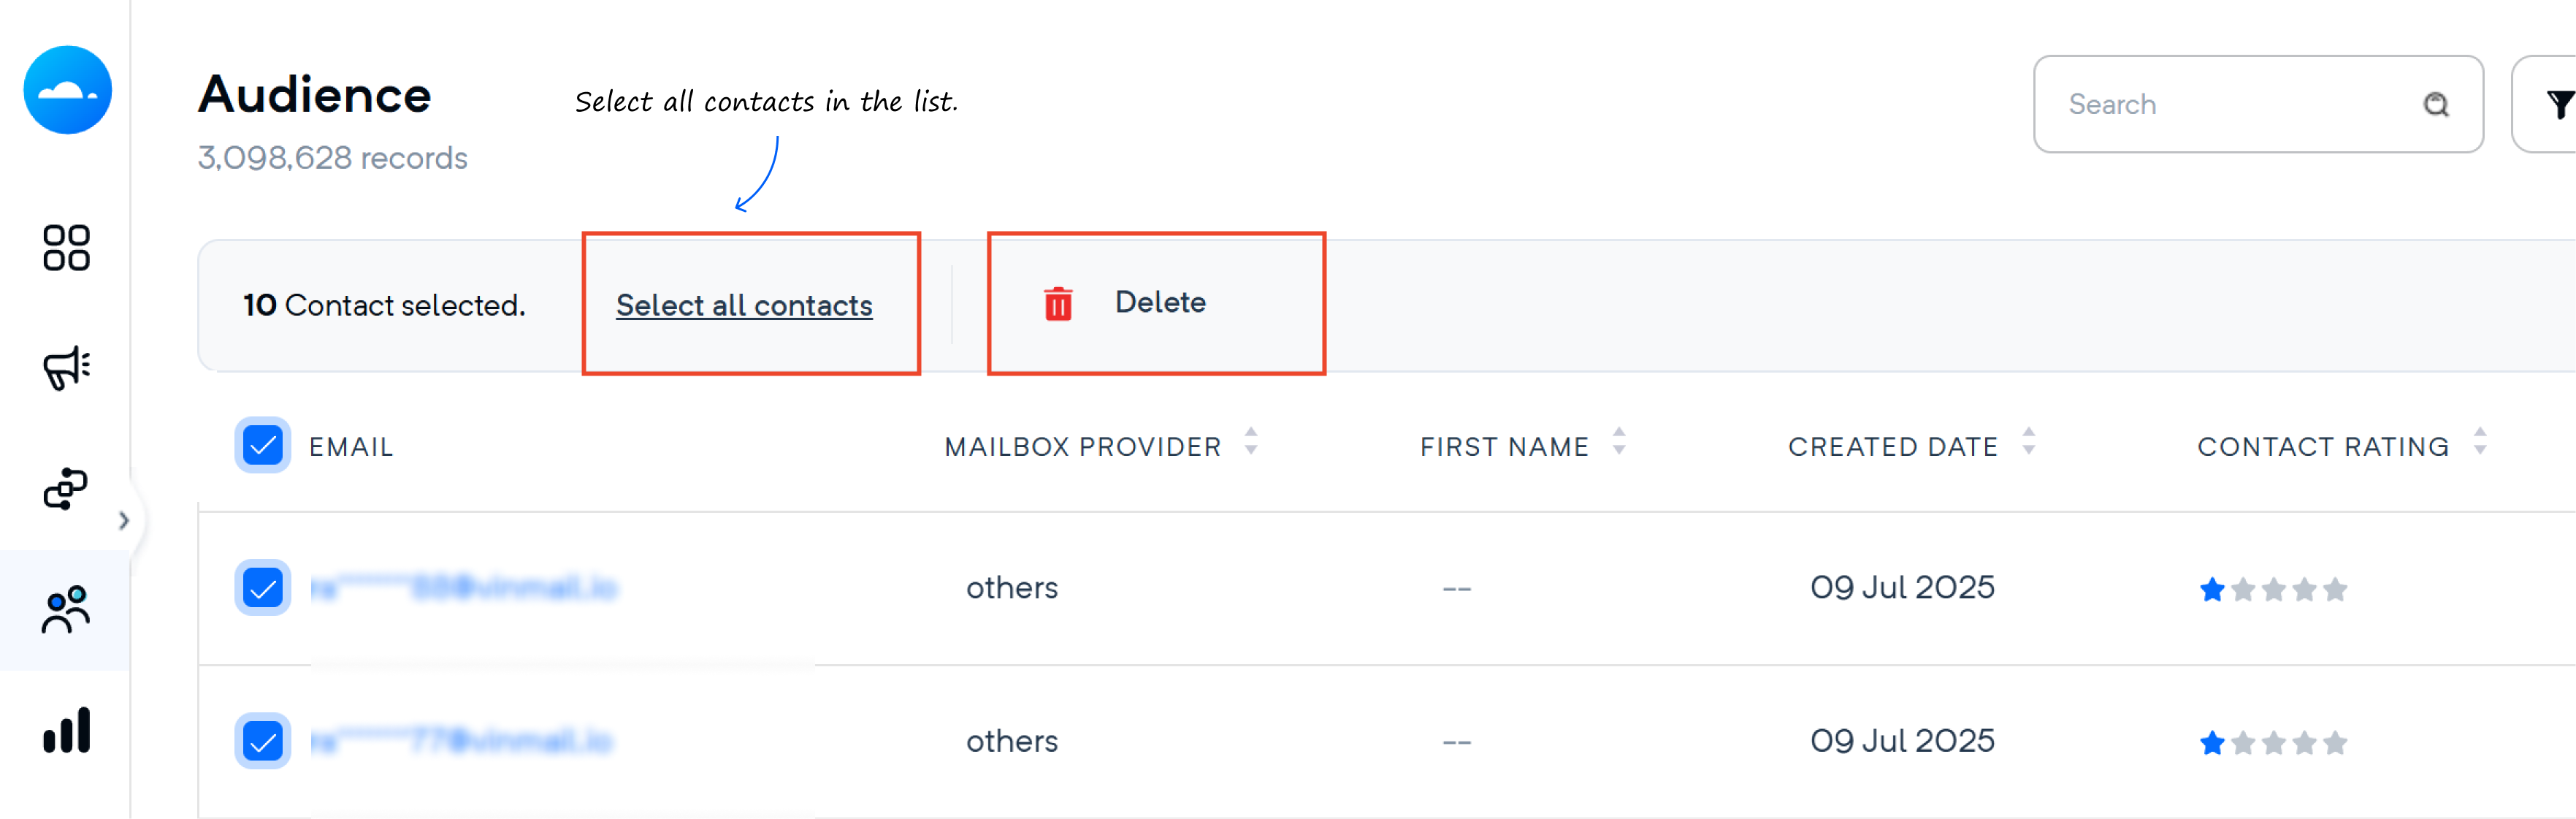Click into the Search input field

coord(2240,104)
